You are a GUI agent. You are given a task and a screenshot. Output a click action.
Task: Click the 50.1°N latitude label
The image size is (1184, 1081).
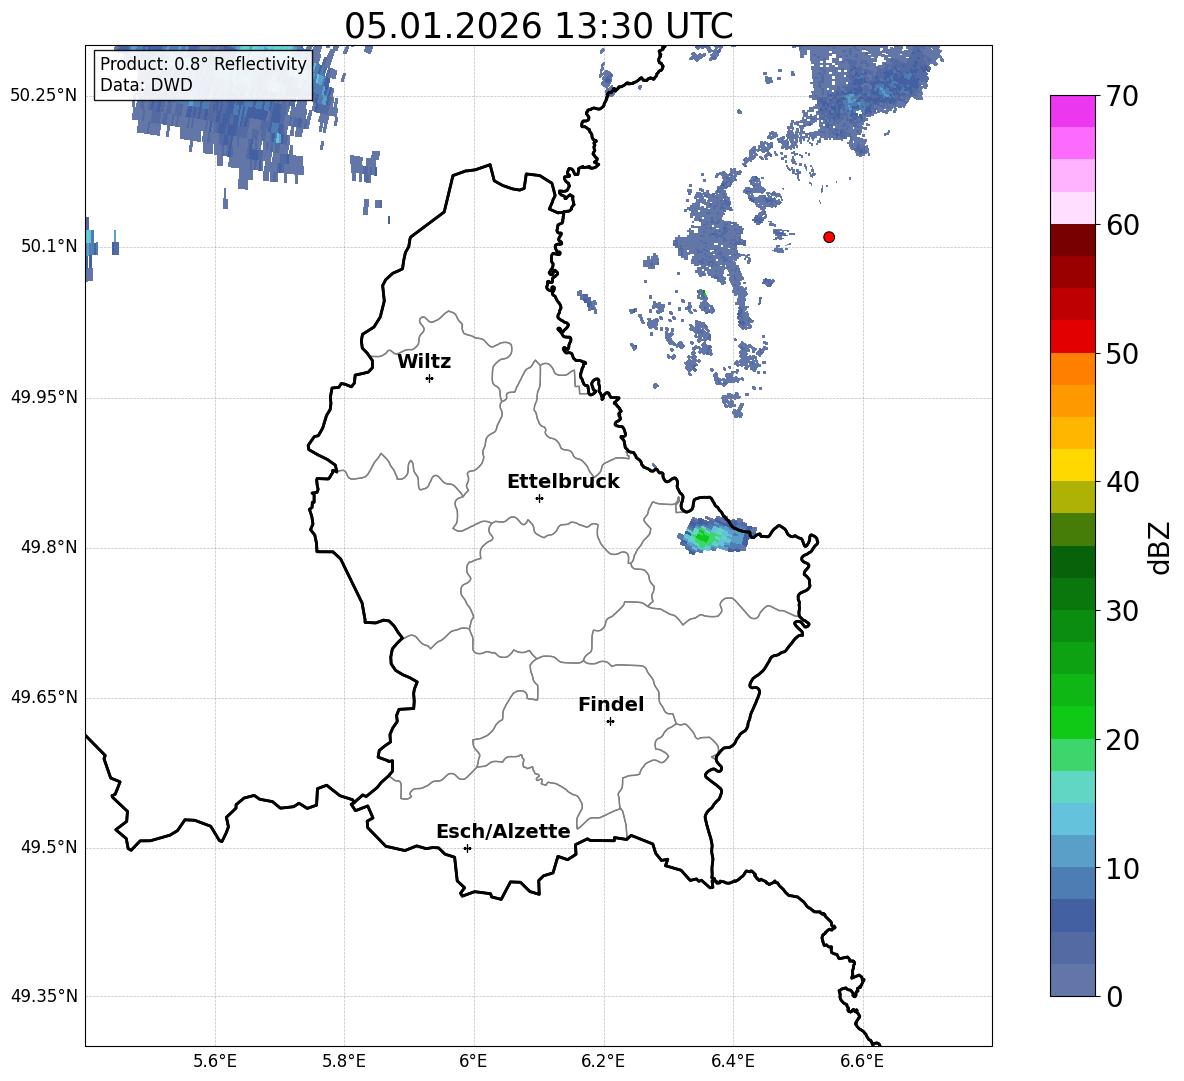coord(49,246)
